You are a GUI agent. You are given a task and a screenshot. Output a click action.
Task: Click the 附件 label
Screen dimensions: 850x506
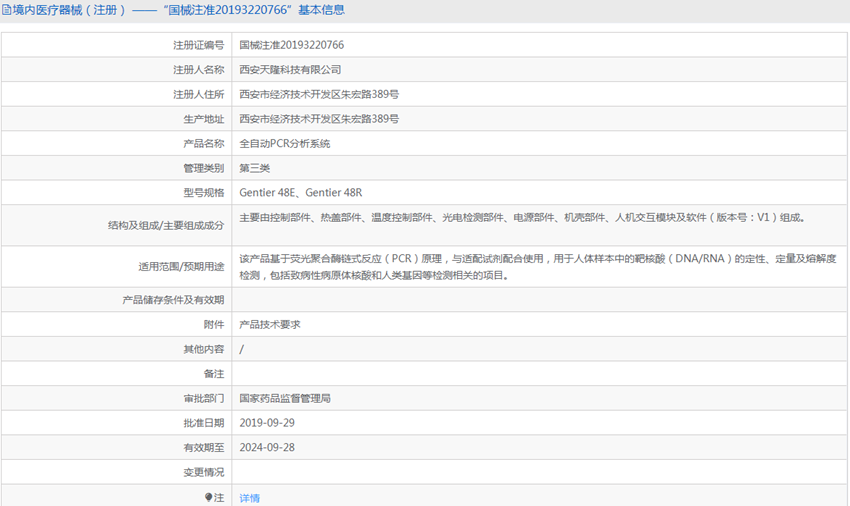(214, 324)
